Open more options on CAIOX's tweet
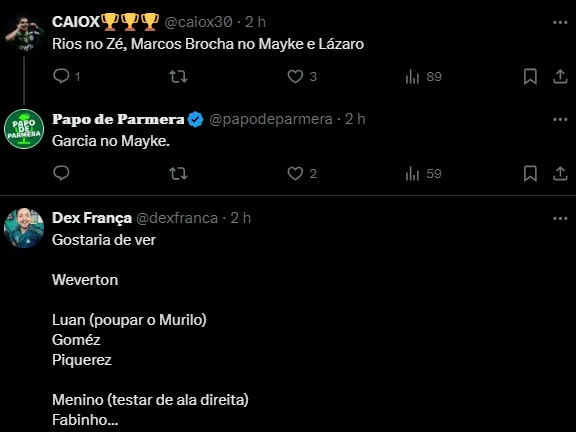Screen dimensions: 576x432 [x=560, y=22]
